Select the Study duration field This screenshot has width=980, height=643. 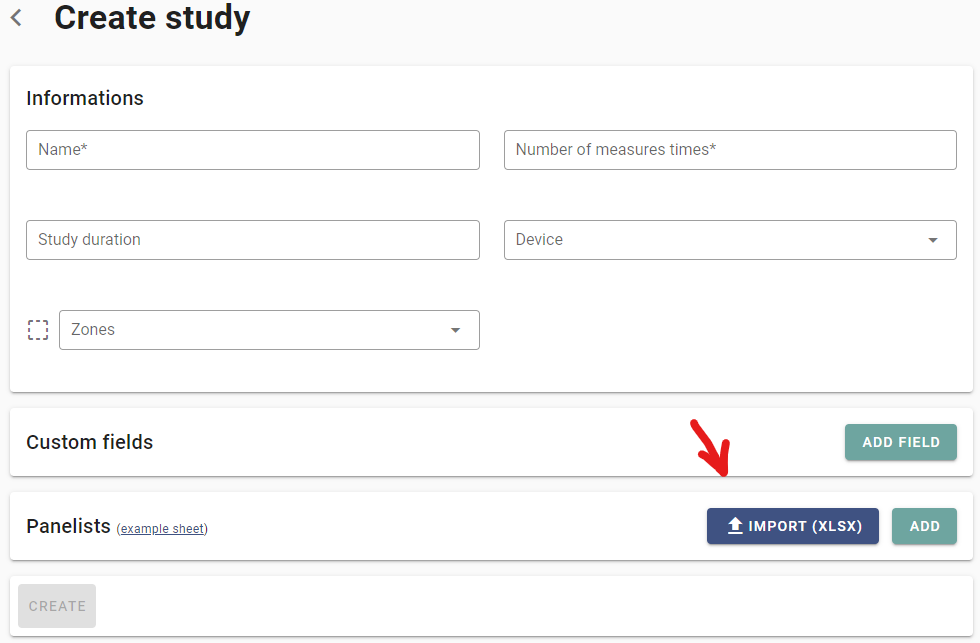(252, 240)
